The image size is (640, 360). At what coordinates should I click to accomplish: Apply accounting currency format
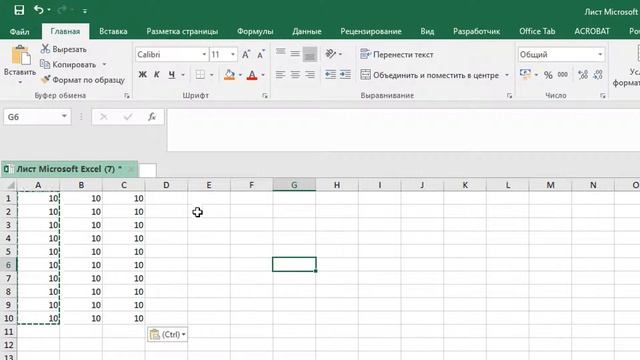click(x=525, y=74)
